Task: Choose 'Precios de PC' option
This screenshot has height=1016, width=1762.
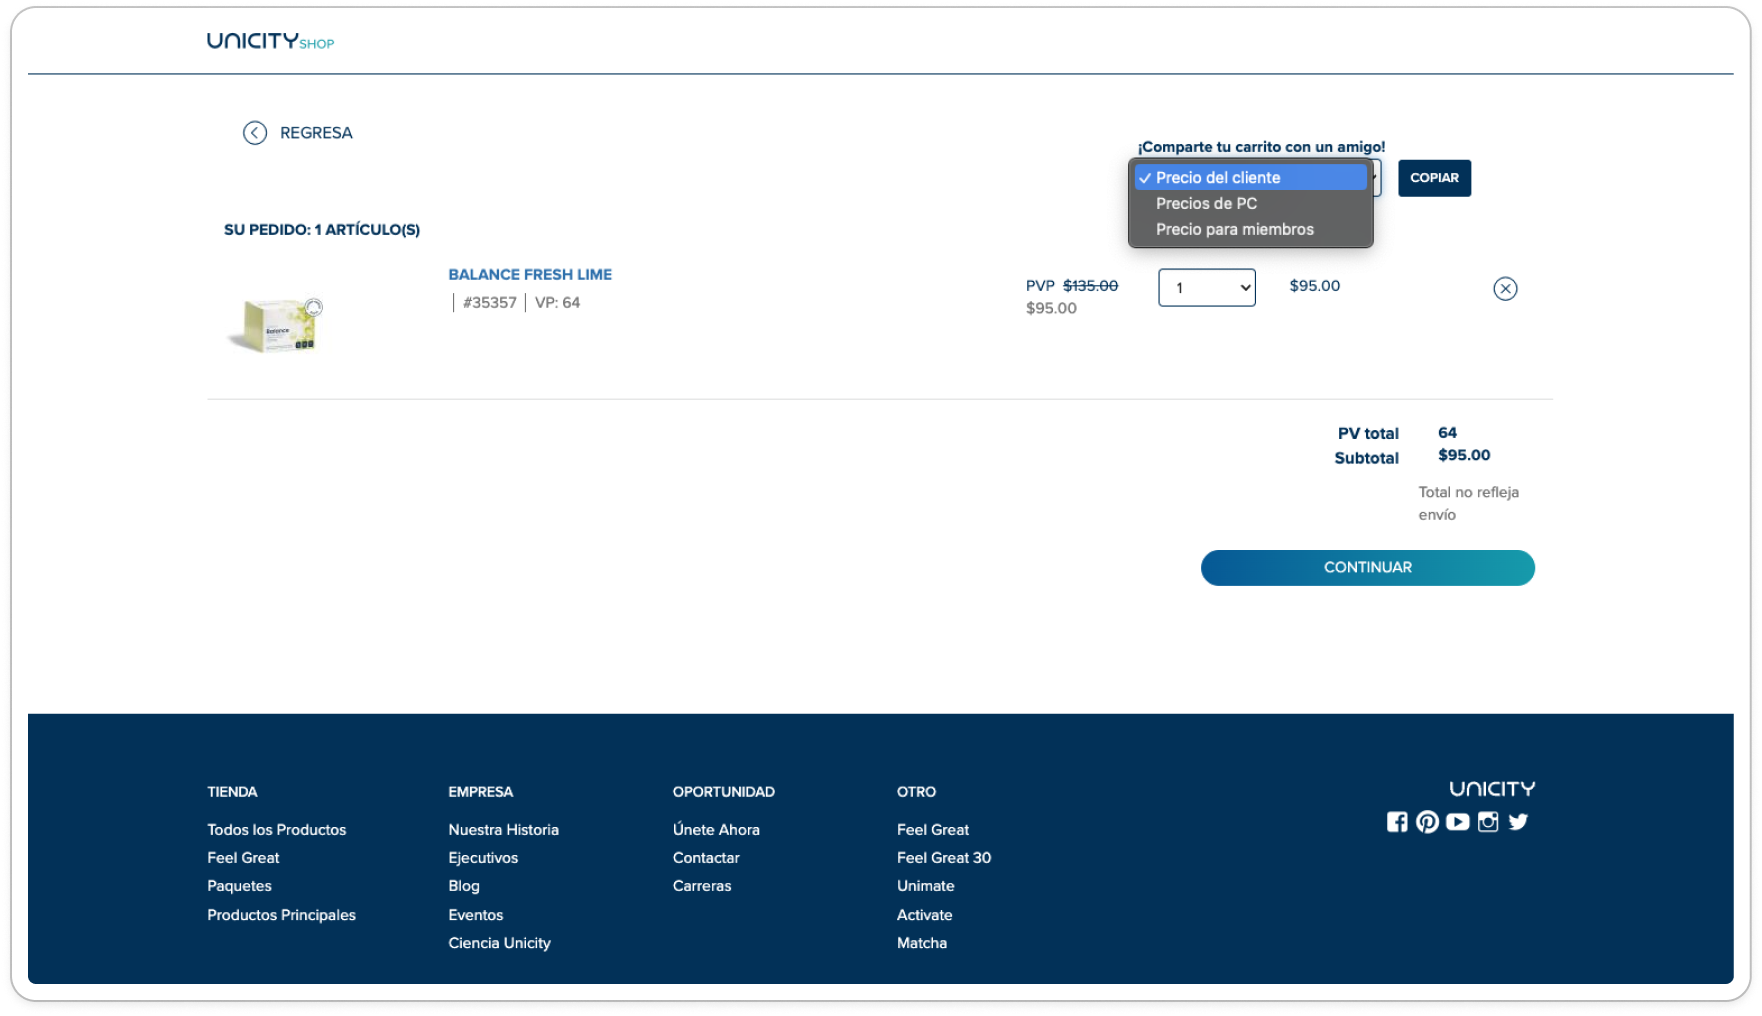Action: click(x=1206, y=204)
